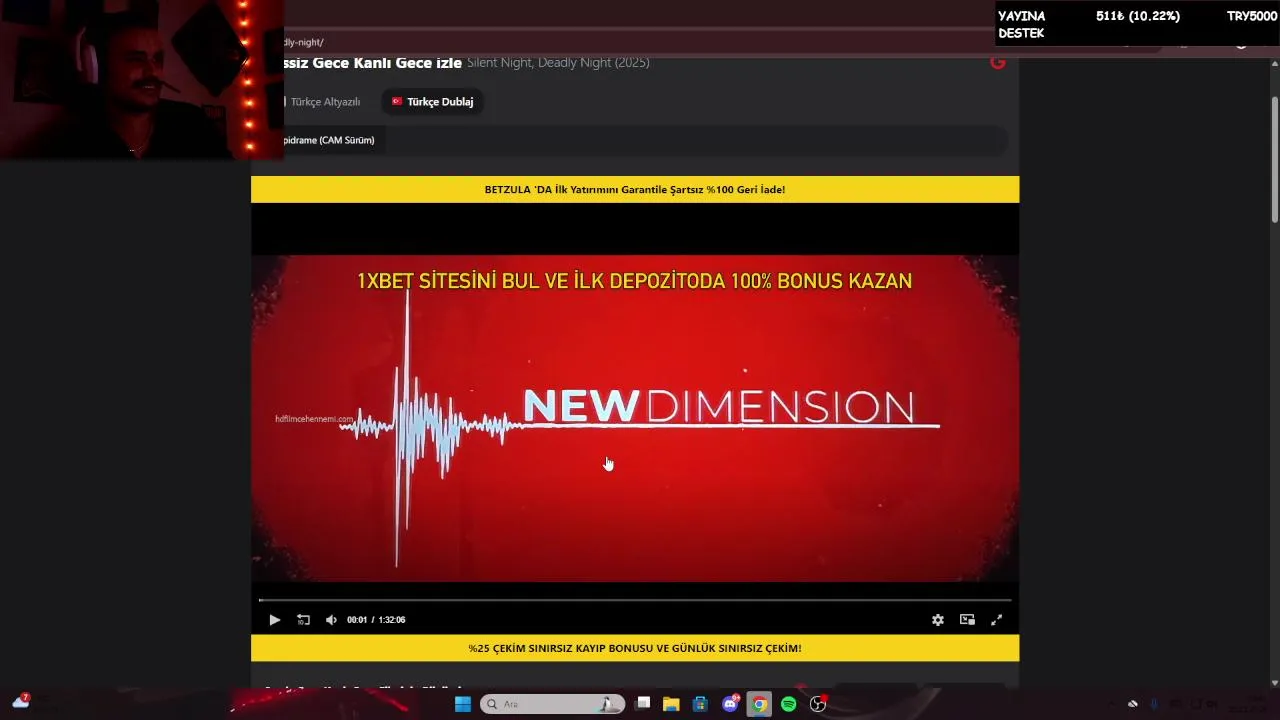The image size is (1280, 720).
Task: Play the video with the play button
Action: coord(275,620)
